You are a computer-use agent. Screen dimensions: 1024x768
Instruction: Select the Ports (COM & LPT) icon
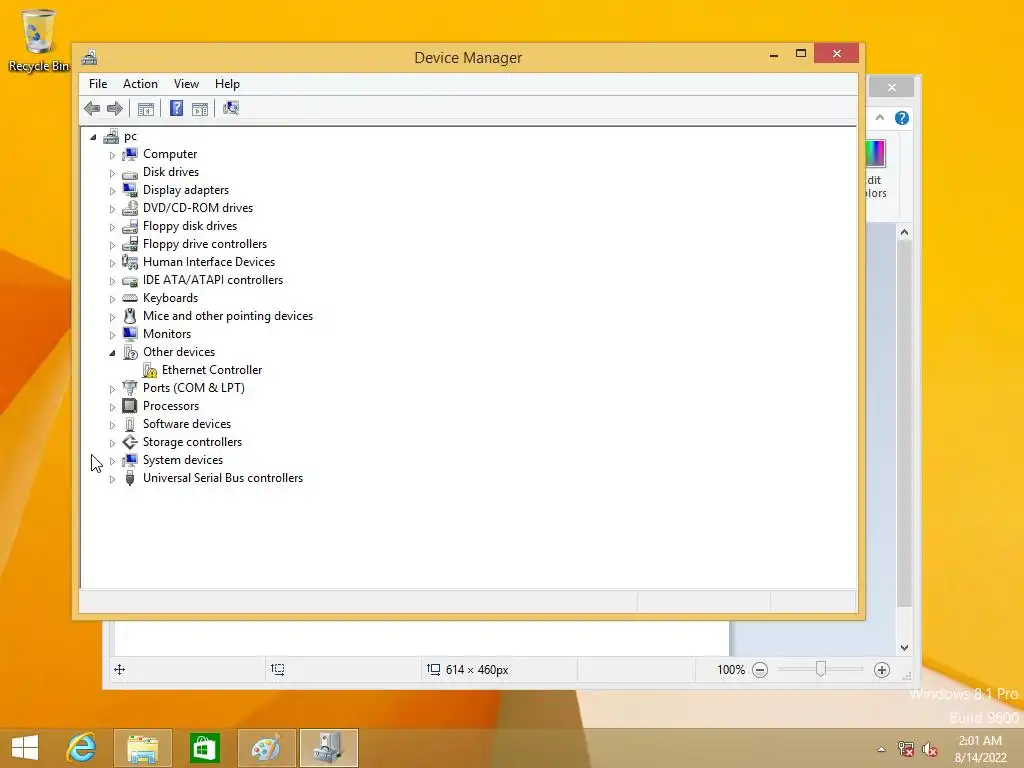130,388
